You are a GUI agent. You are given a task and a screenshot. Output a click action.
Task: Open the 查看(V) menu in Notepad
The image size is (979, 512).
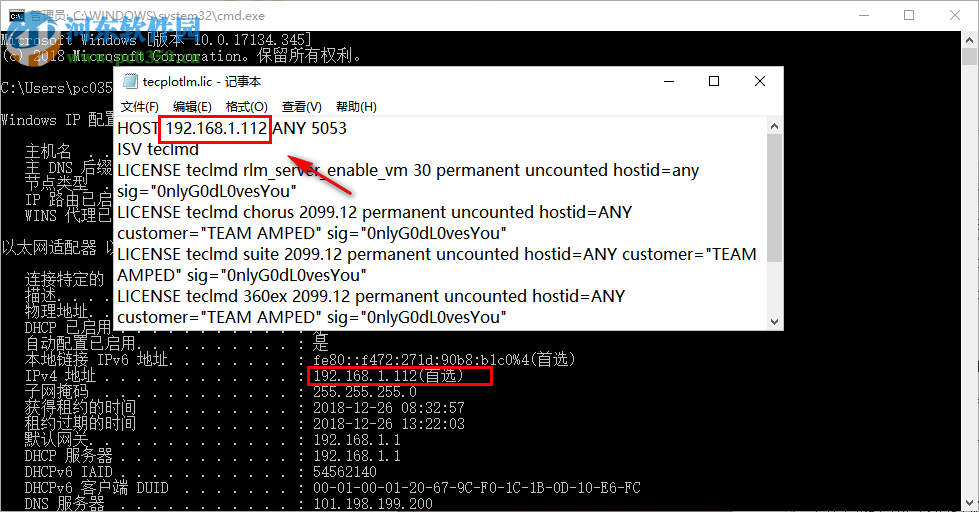click(x=302, y=107)
